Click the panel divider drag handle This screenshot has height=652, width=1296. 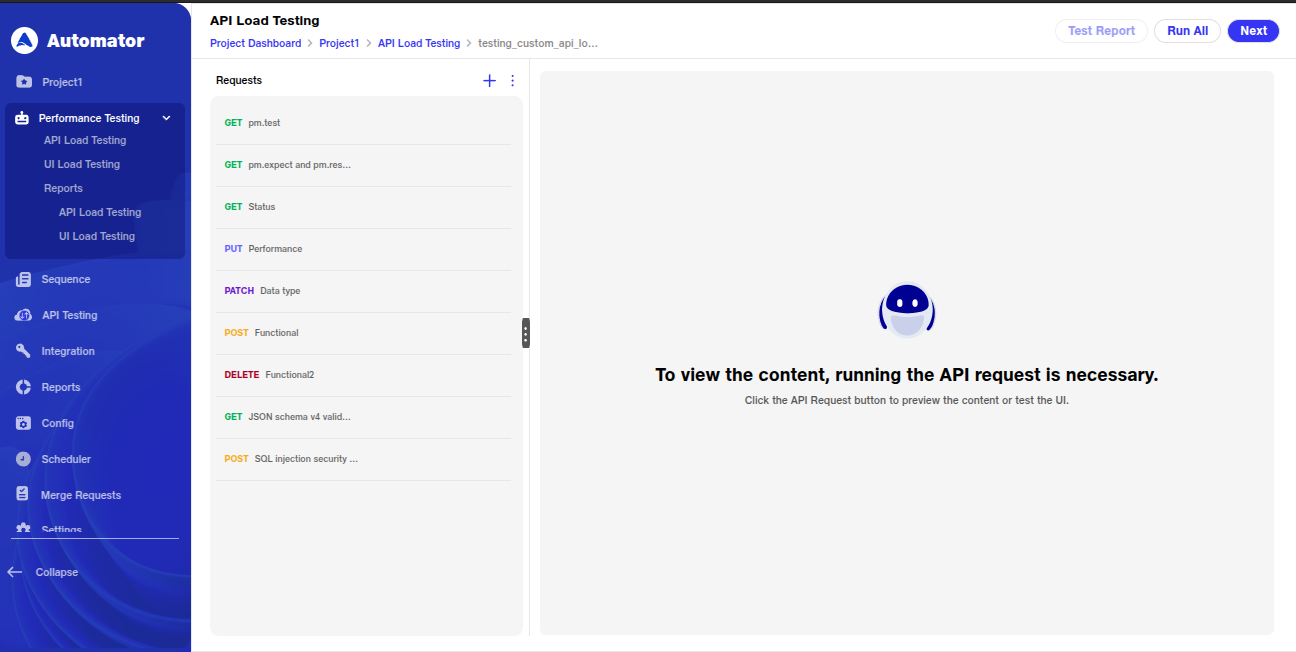click(x=526, y=333)
